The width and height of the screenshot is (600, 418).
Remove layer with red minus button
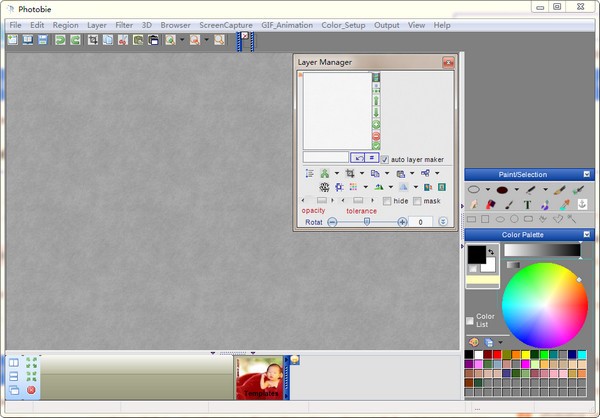[x=376, y=136]
